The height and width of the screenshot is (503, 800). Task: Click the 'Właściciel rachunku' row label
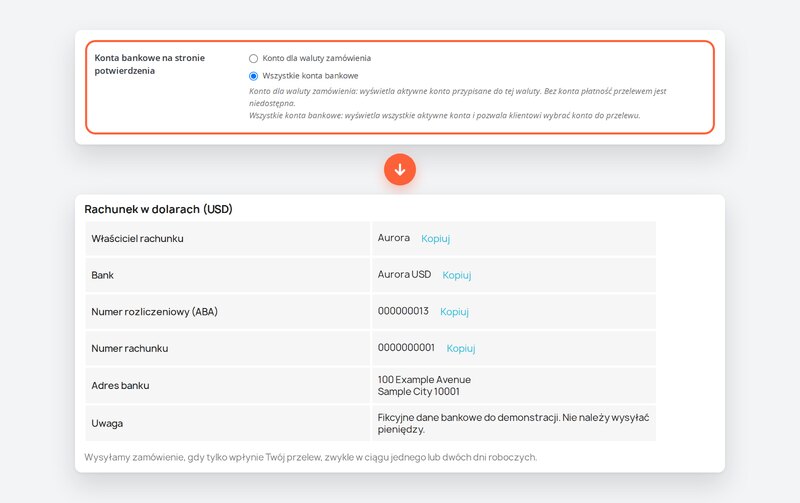point(137,238)
